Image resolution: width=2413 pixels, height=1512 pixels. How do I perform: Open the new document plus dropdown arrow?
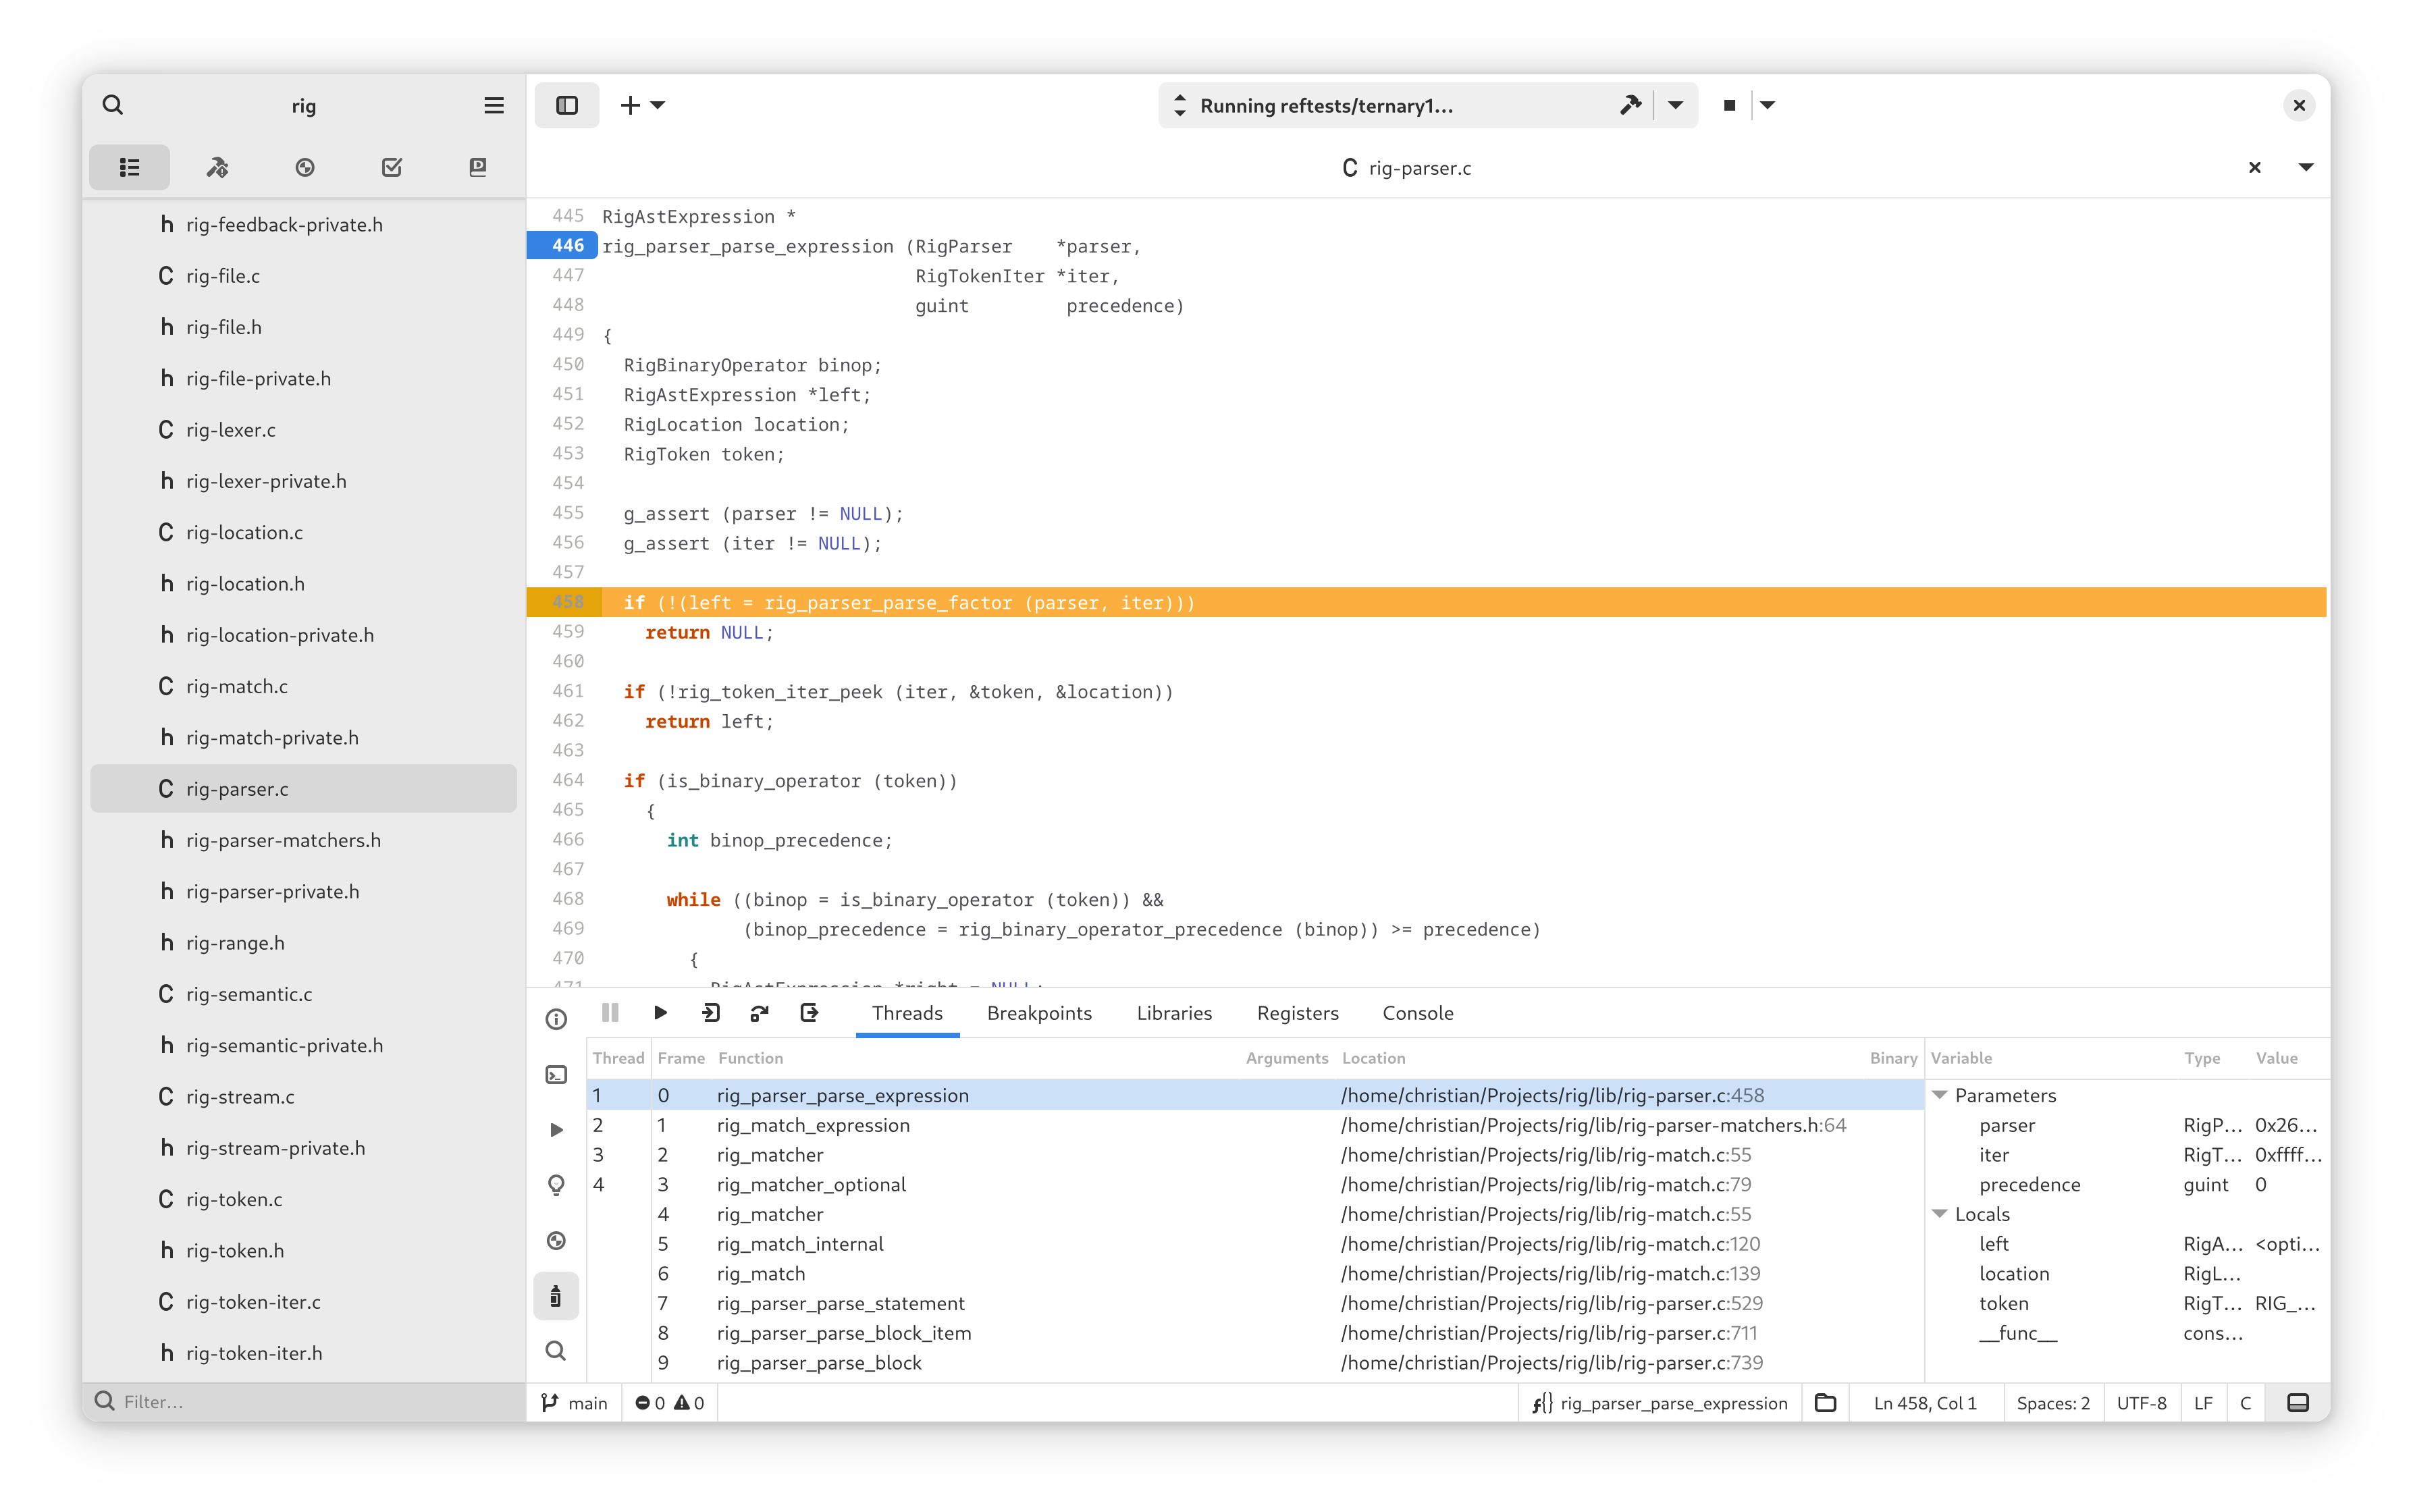click(x=658, y=105)
